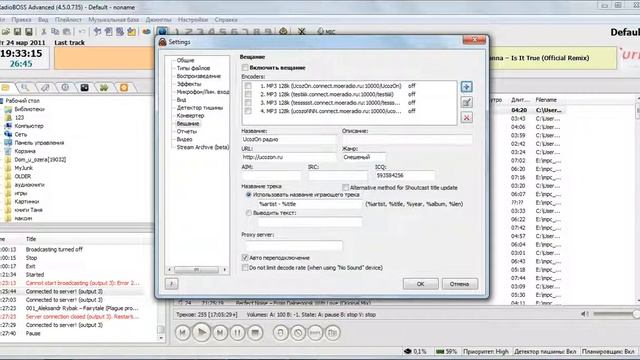
Task: Uncheck the Авто переподключение checkbox
Action: tap(245, 258)
